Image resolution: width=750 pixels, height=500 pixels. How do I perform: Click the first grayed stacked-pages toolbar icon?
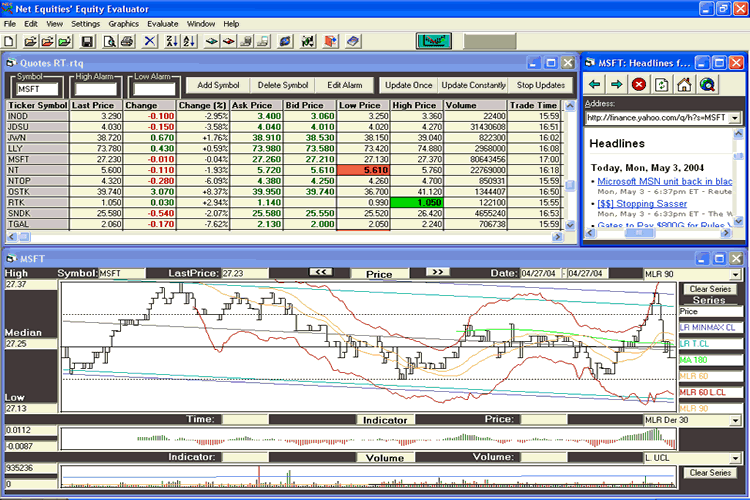[246, 42]
